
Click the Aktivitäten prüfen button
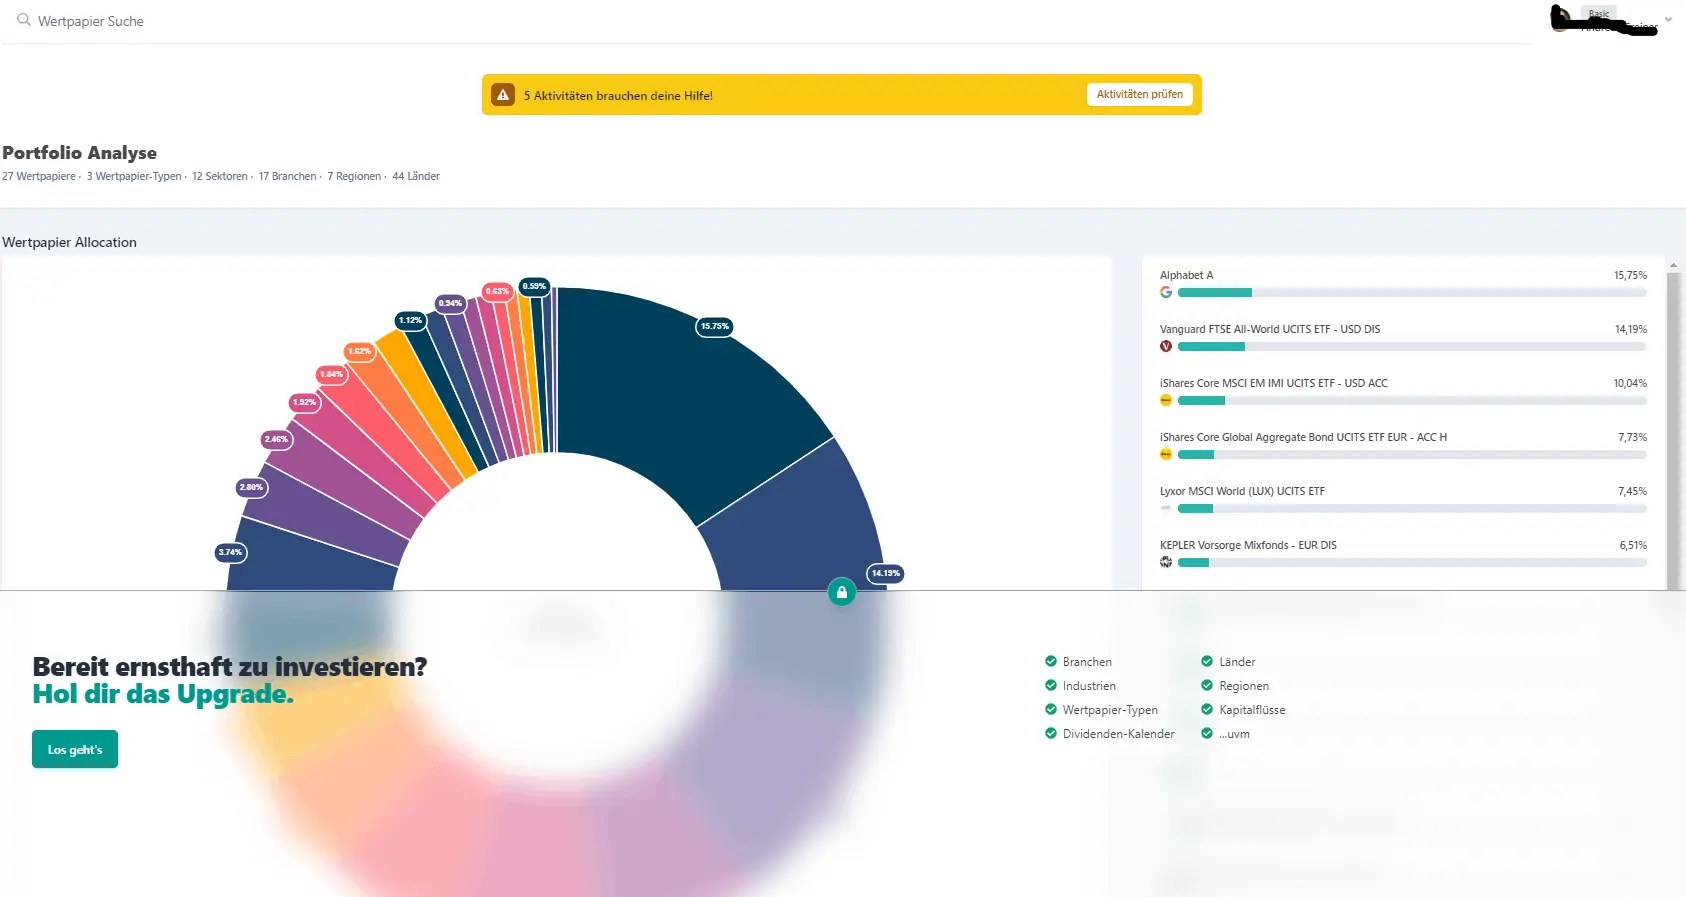tap(1139, 94)
